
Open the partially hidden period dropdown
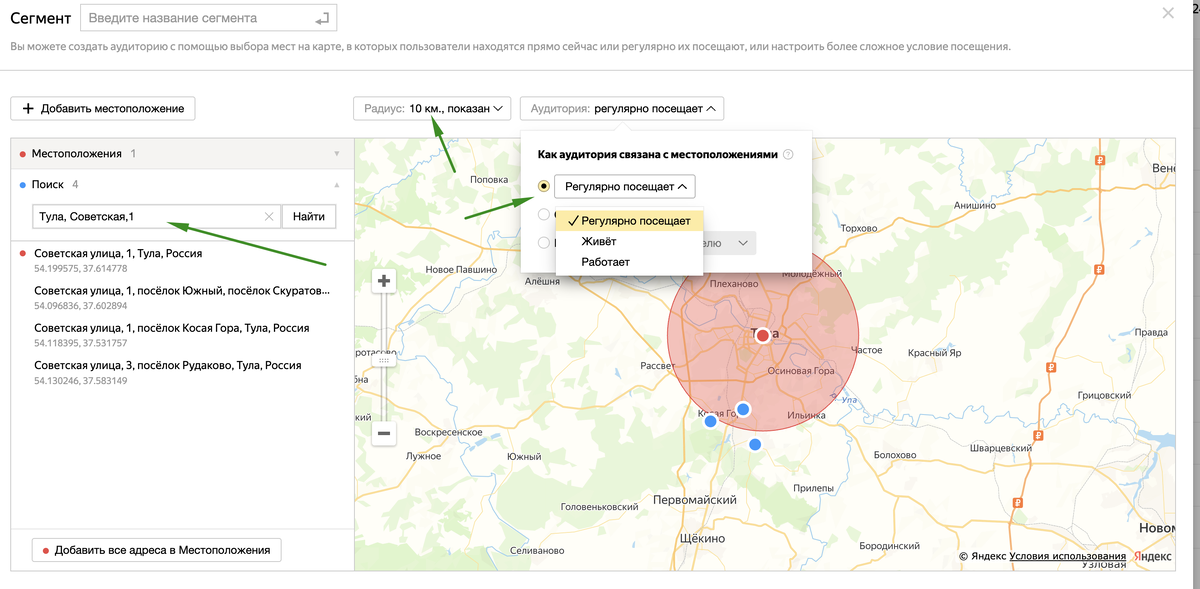pyautogui.click(x=730, y=242)
